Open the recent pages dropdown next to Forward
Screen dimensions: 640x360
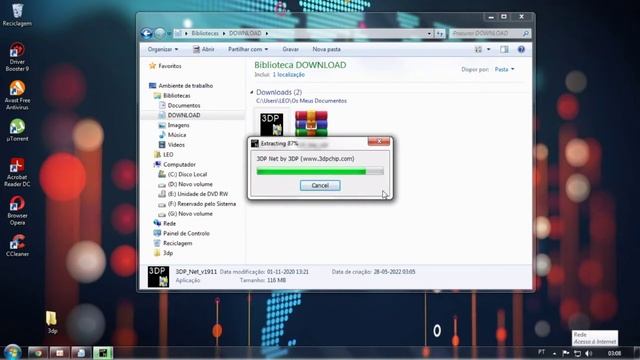[169, 34]
